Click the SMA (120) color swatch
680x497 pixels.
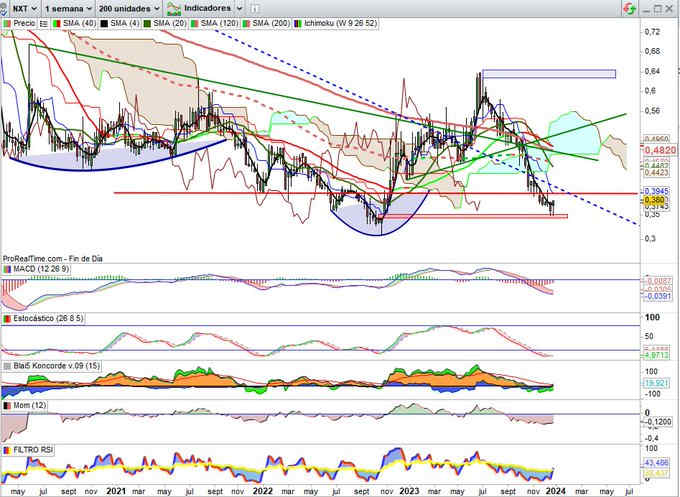tap(194, 23)
